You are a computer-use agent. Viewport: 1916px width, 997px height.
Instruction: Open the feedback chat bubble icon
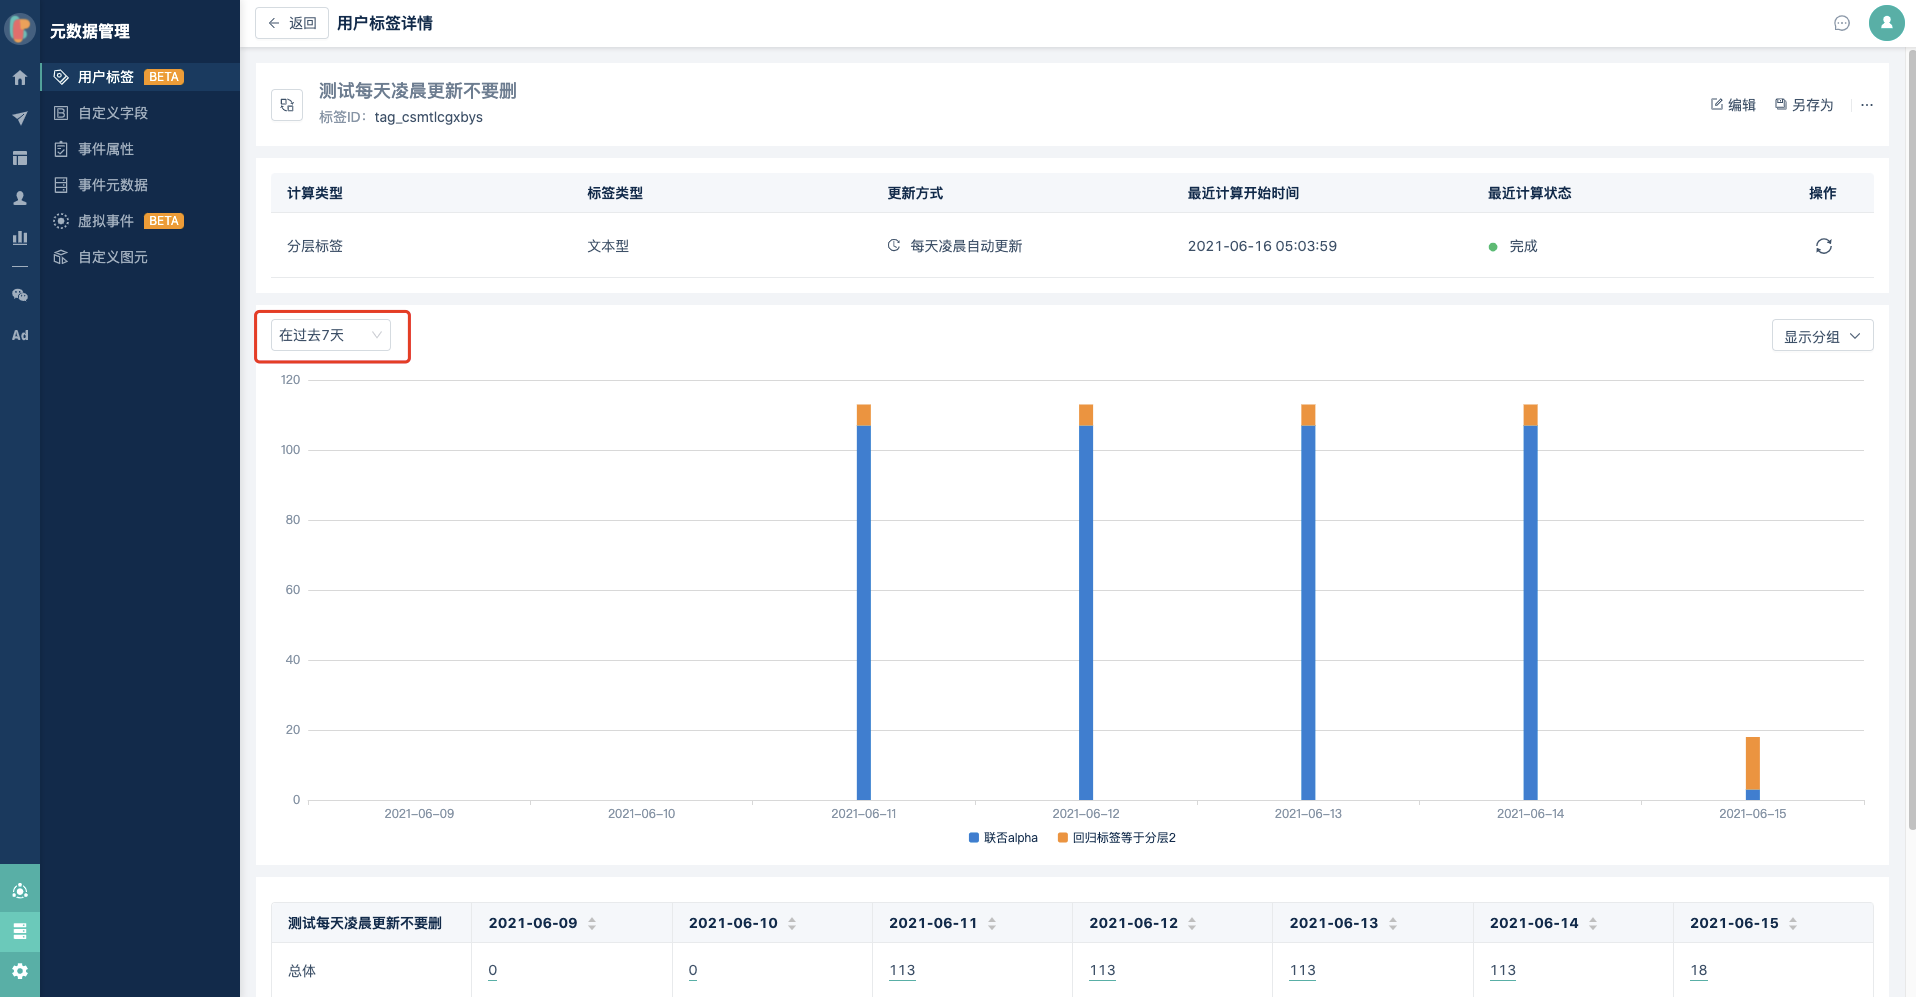(x=1841, y=23)
